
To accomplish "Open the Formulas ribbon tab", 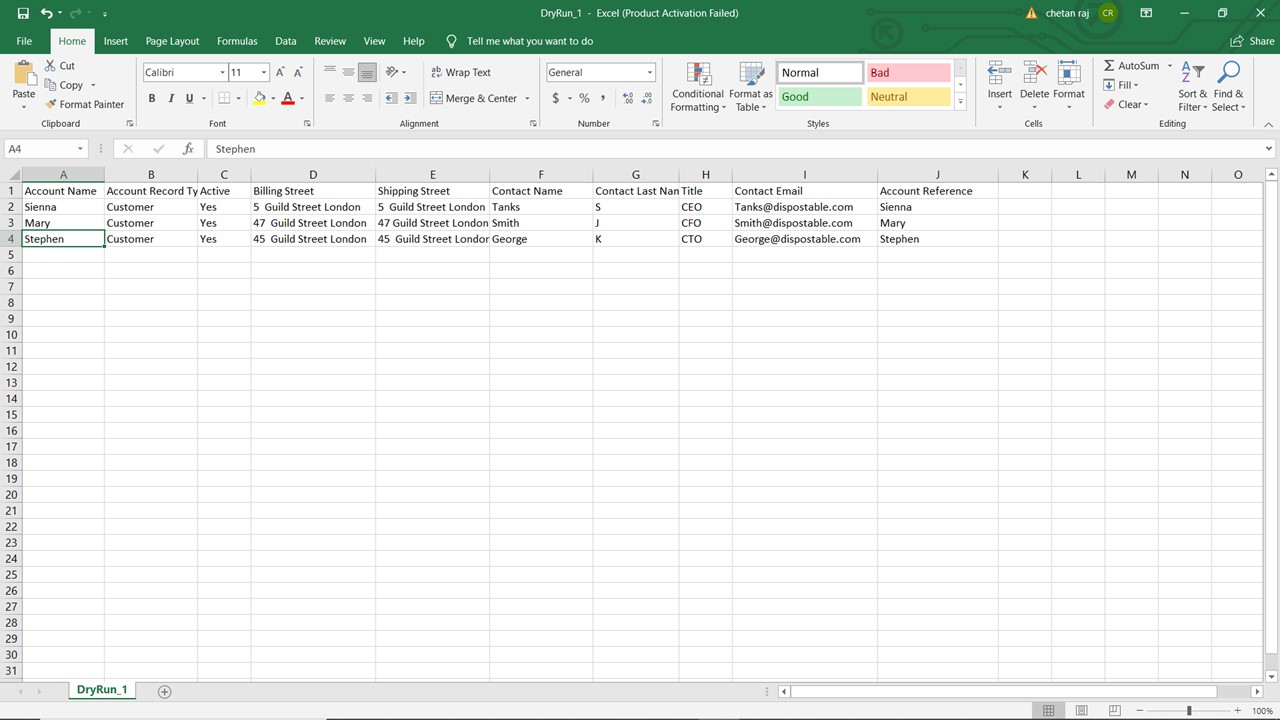I will 237,41.
